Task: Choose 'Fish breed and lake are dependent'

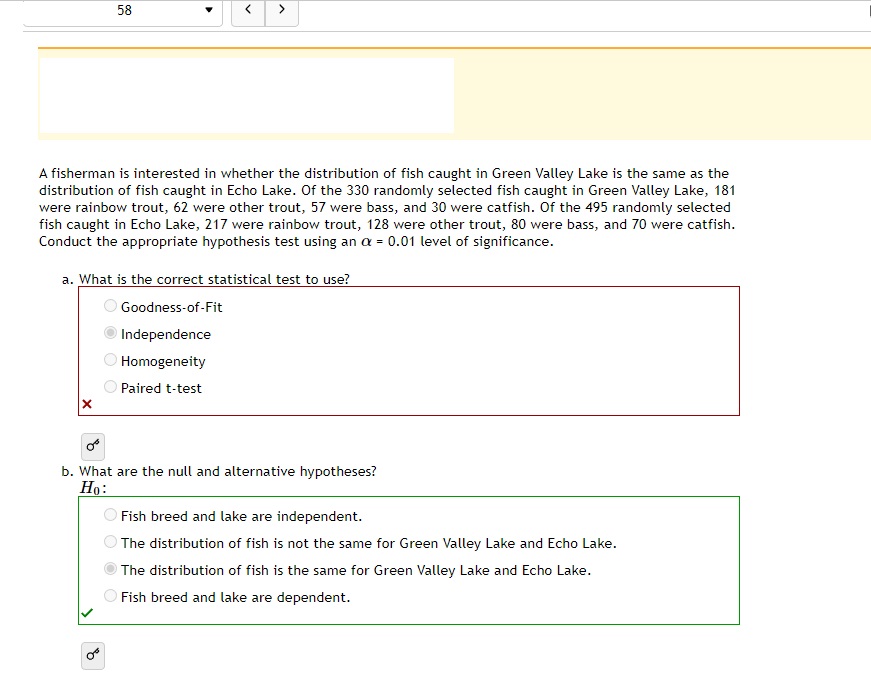Action: pos(110,596)
